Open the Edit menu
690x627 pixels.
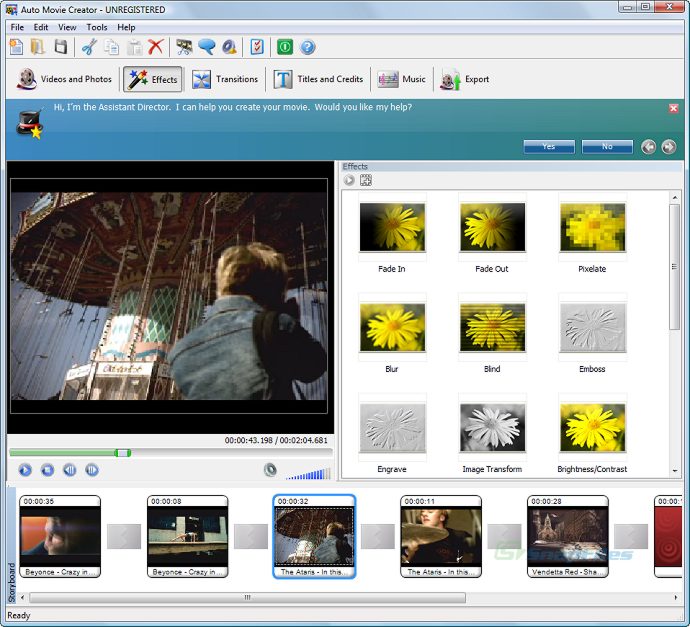click(x=41, y=27)
